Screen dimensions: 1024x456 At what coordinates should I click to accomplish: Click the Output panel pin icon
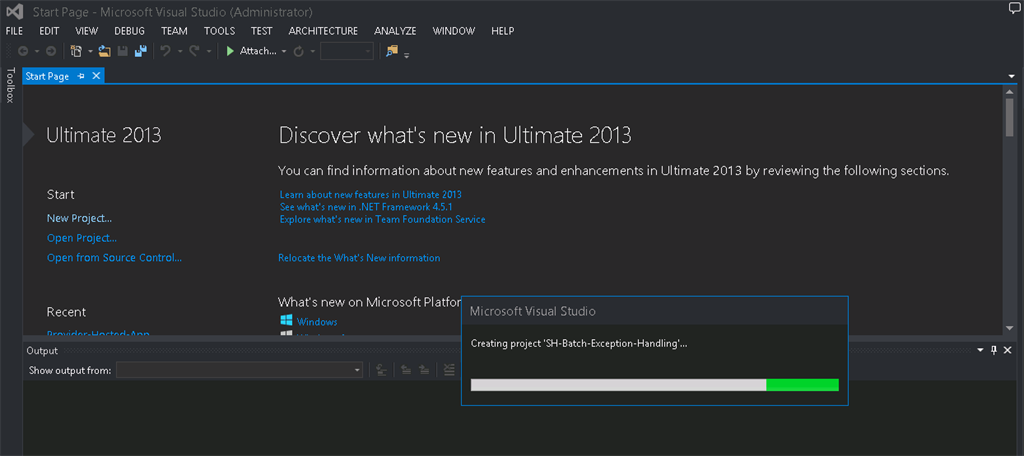click(994, 351)
